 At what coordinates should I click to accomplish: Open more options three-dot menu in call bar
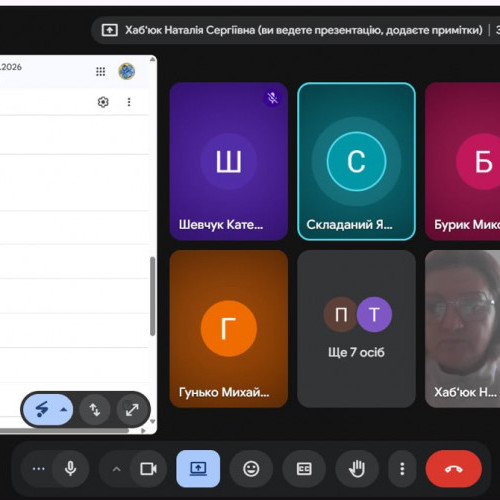402,469
